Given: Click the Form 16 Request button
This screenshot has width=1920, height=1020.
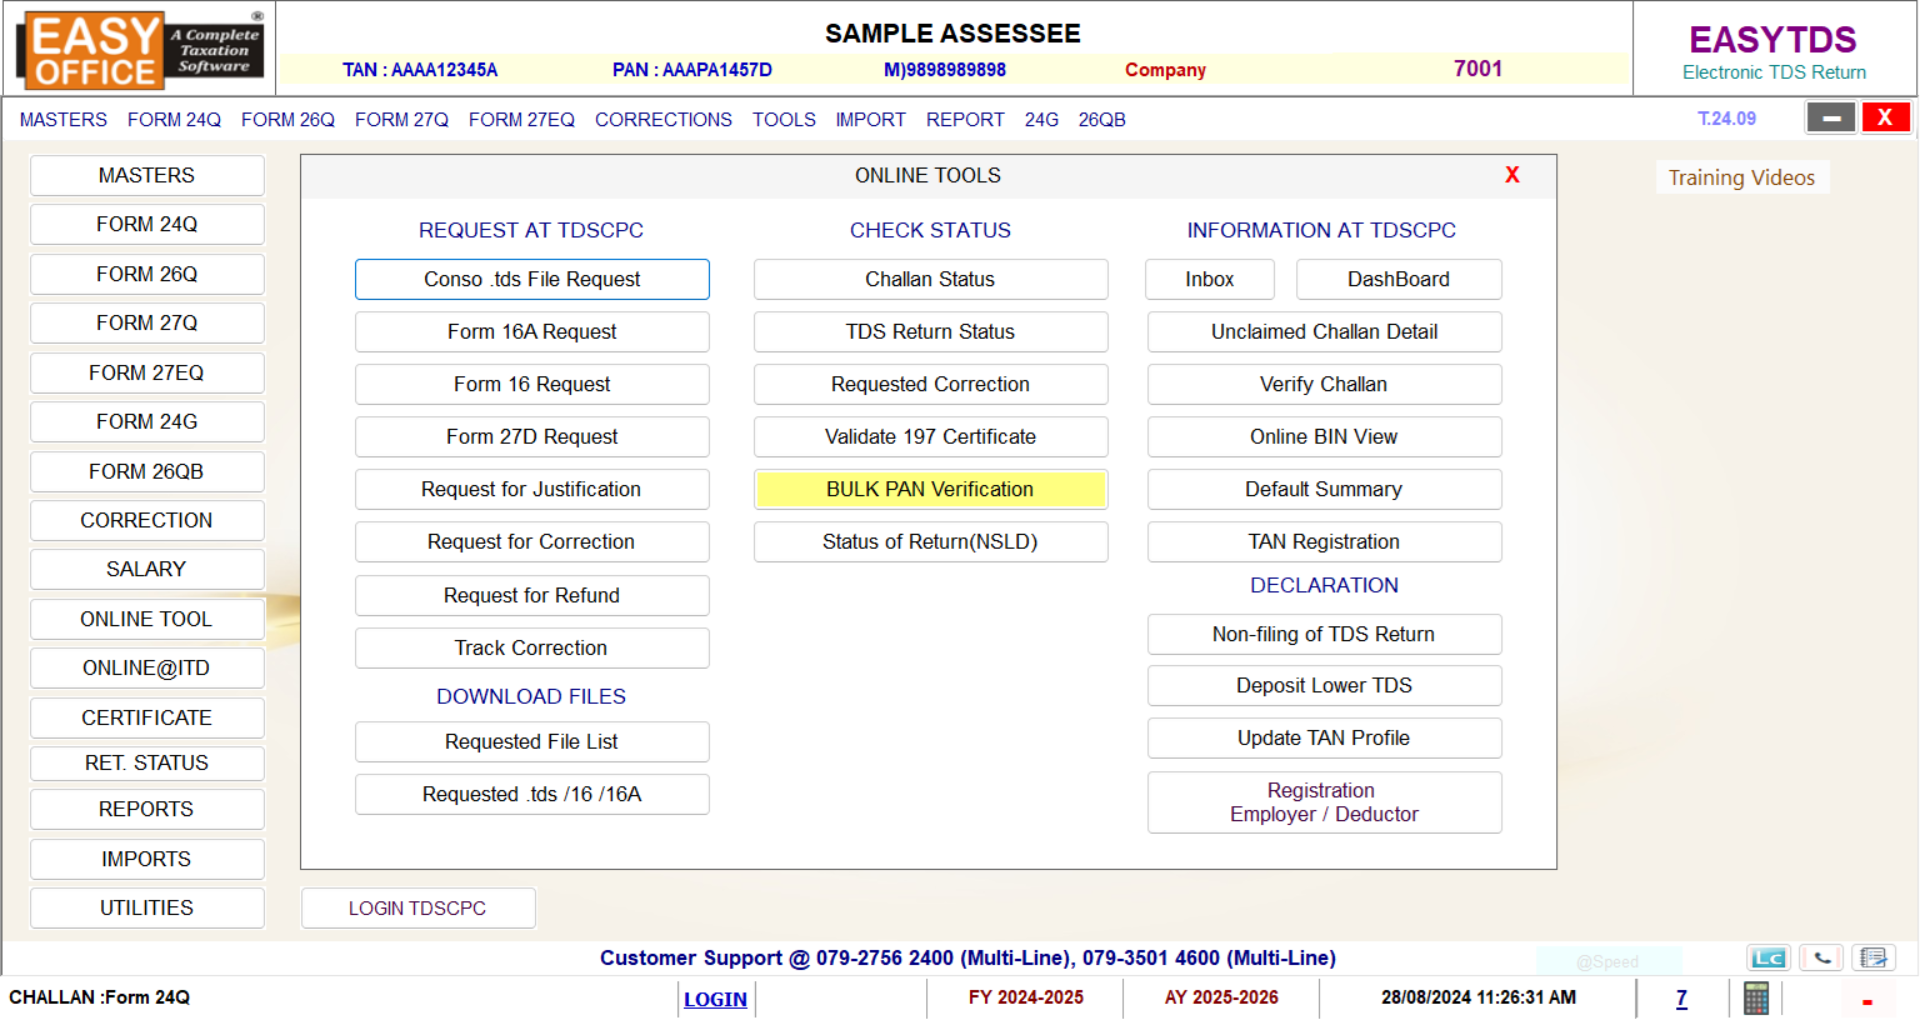Looking at the screenshot, I should [x=532, y=385].
